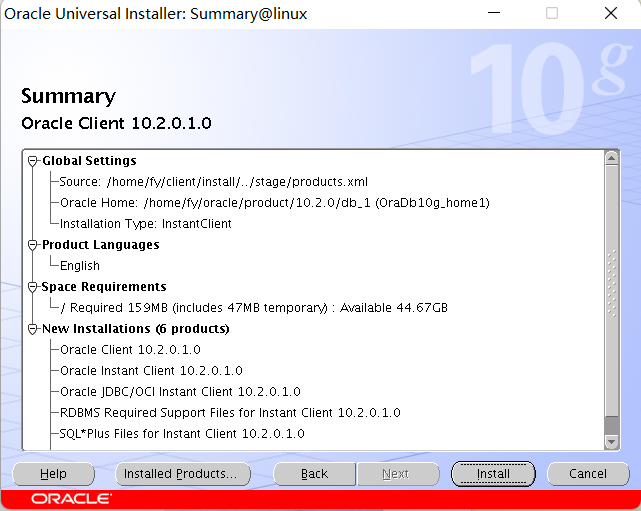
Task: Collapse the Product Languages tree node
Action: (x=33, y=245)
